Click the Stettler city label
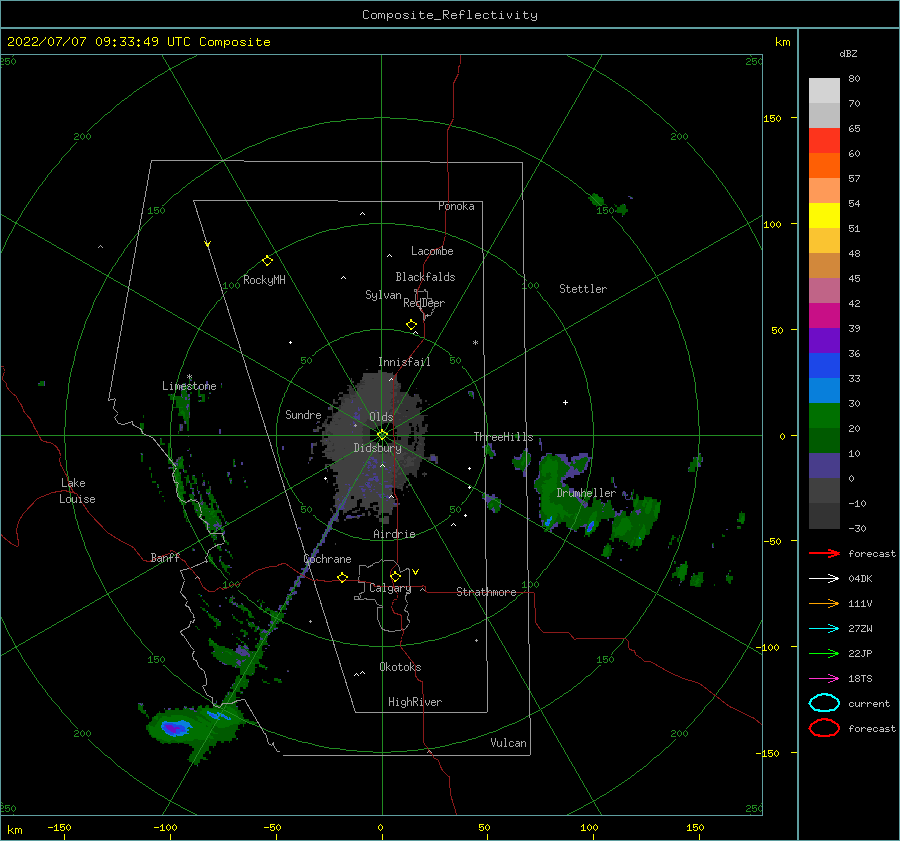Viewport: 900px width, 841px height. click(x=583, y=289)
